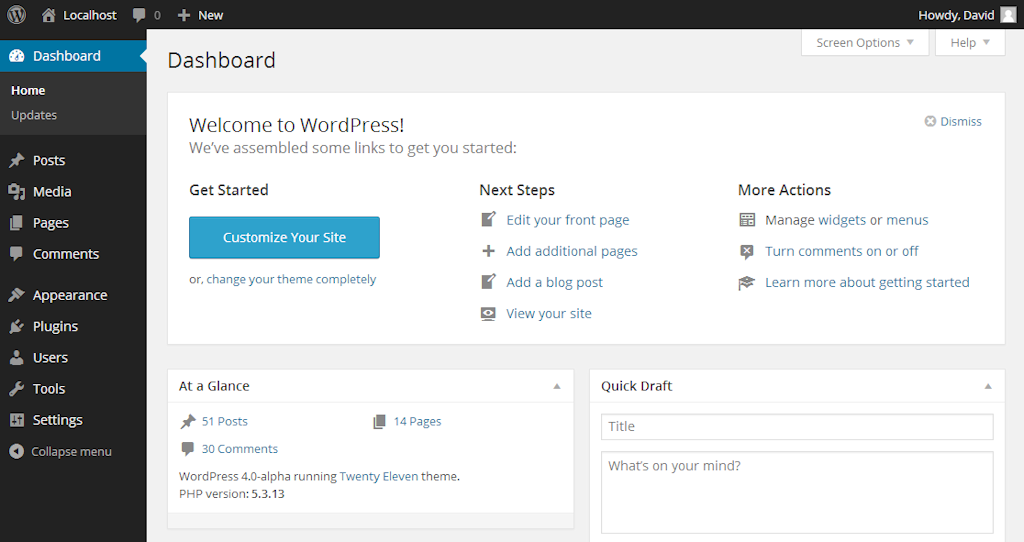Open the Dashboard menu item

click(x=73, y=56)
